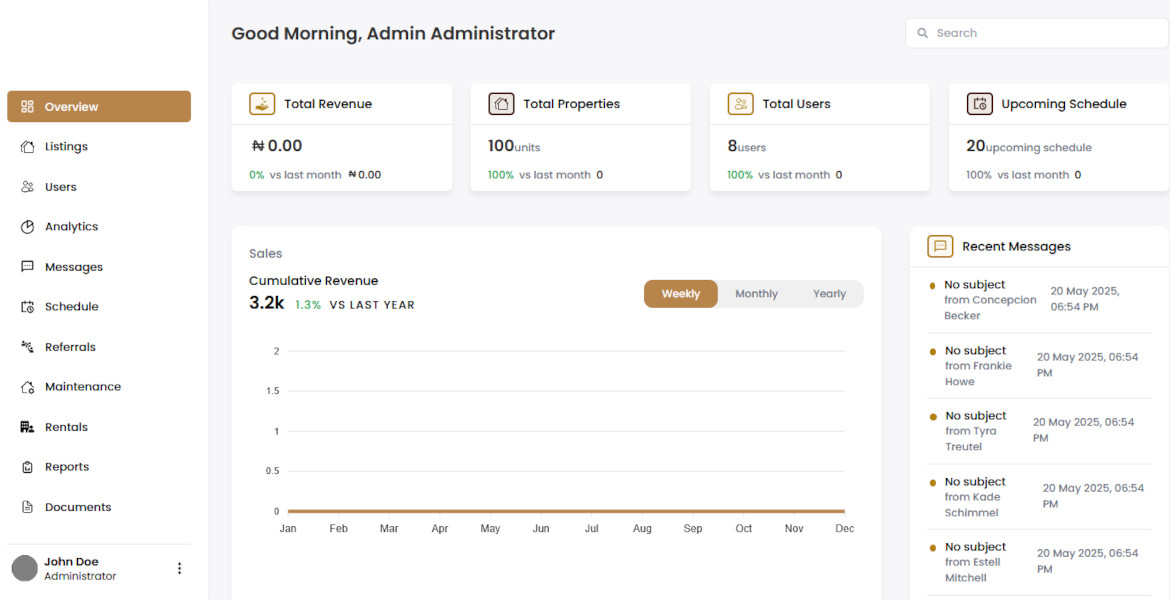Viewport: 1170px width, 600px height.
Task: Open the Maintenance icon in sidebar
Action: tap(28, 387)
